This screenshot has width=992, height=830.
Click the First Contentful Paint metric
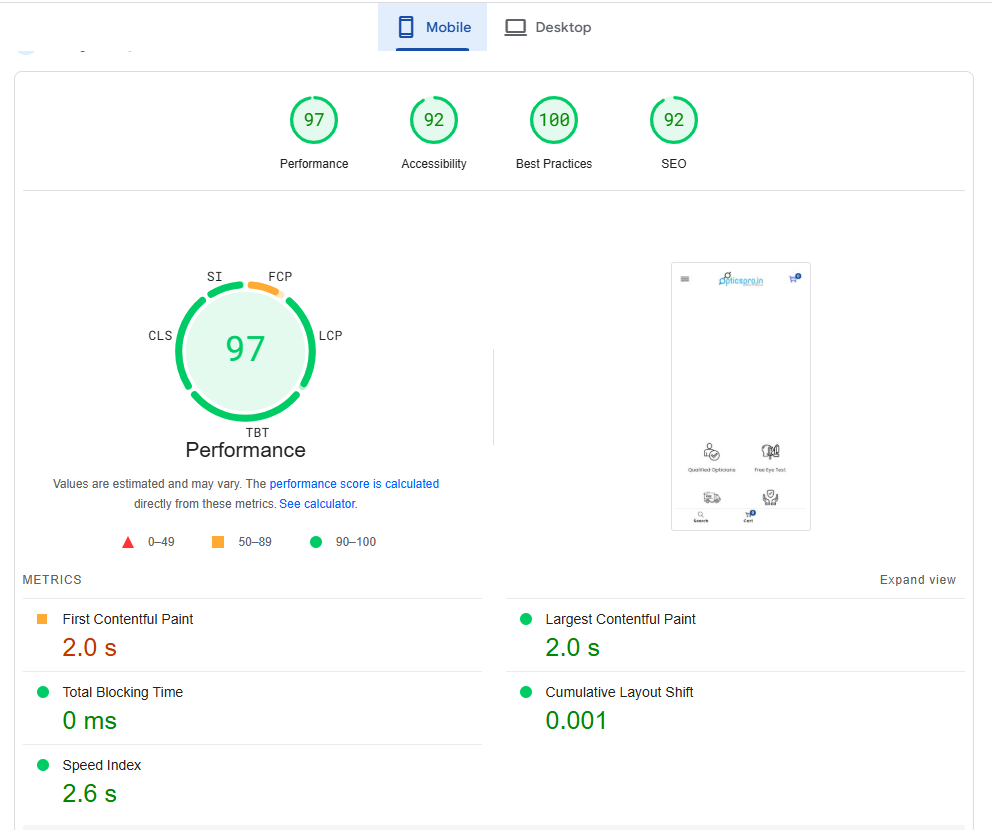(128, 619)
